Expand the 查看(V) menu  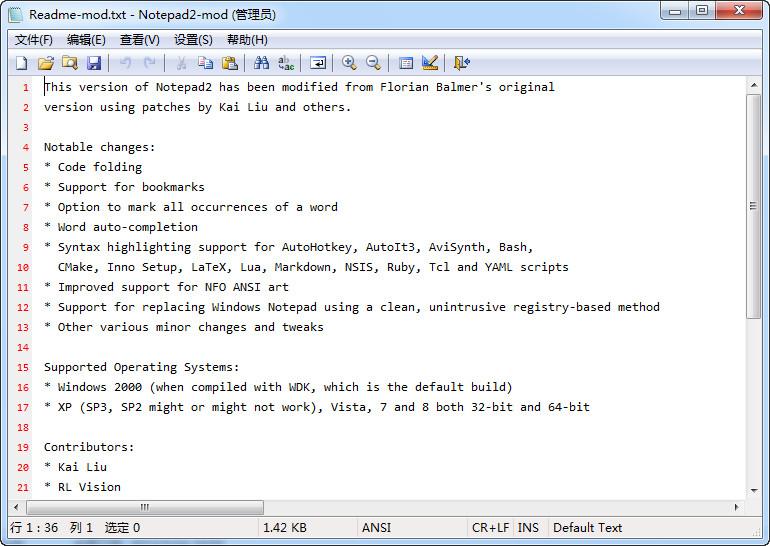coord(139,40)
